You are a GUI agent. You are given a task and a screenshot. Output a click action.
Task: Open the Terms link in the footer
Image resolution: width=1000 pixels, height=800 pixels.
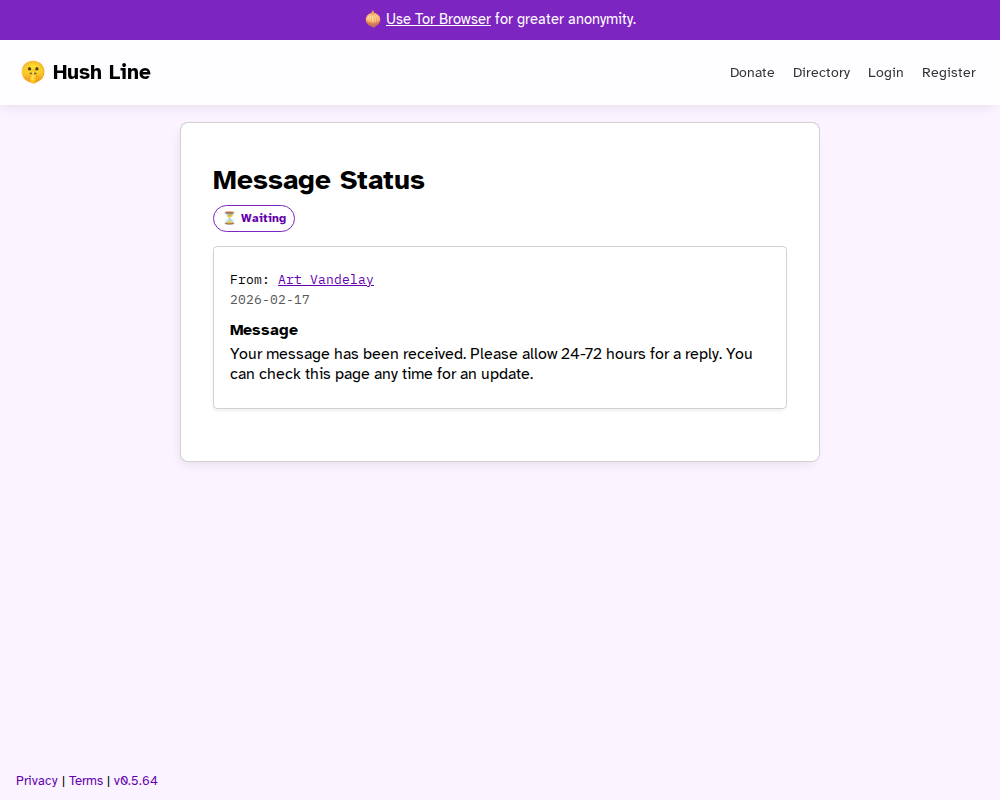[86, 781]
